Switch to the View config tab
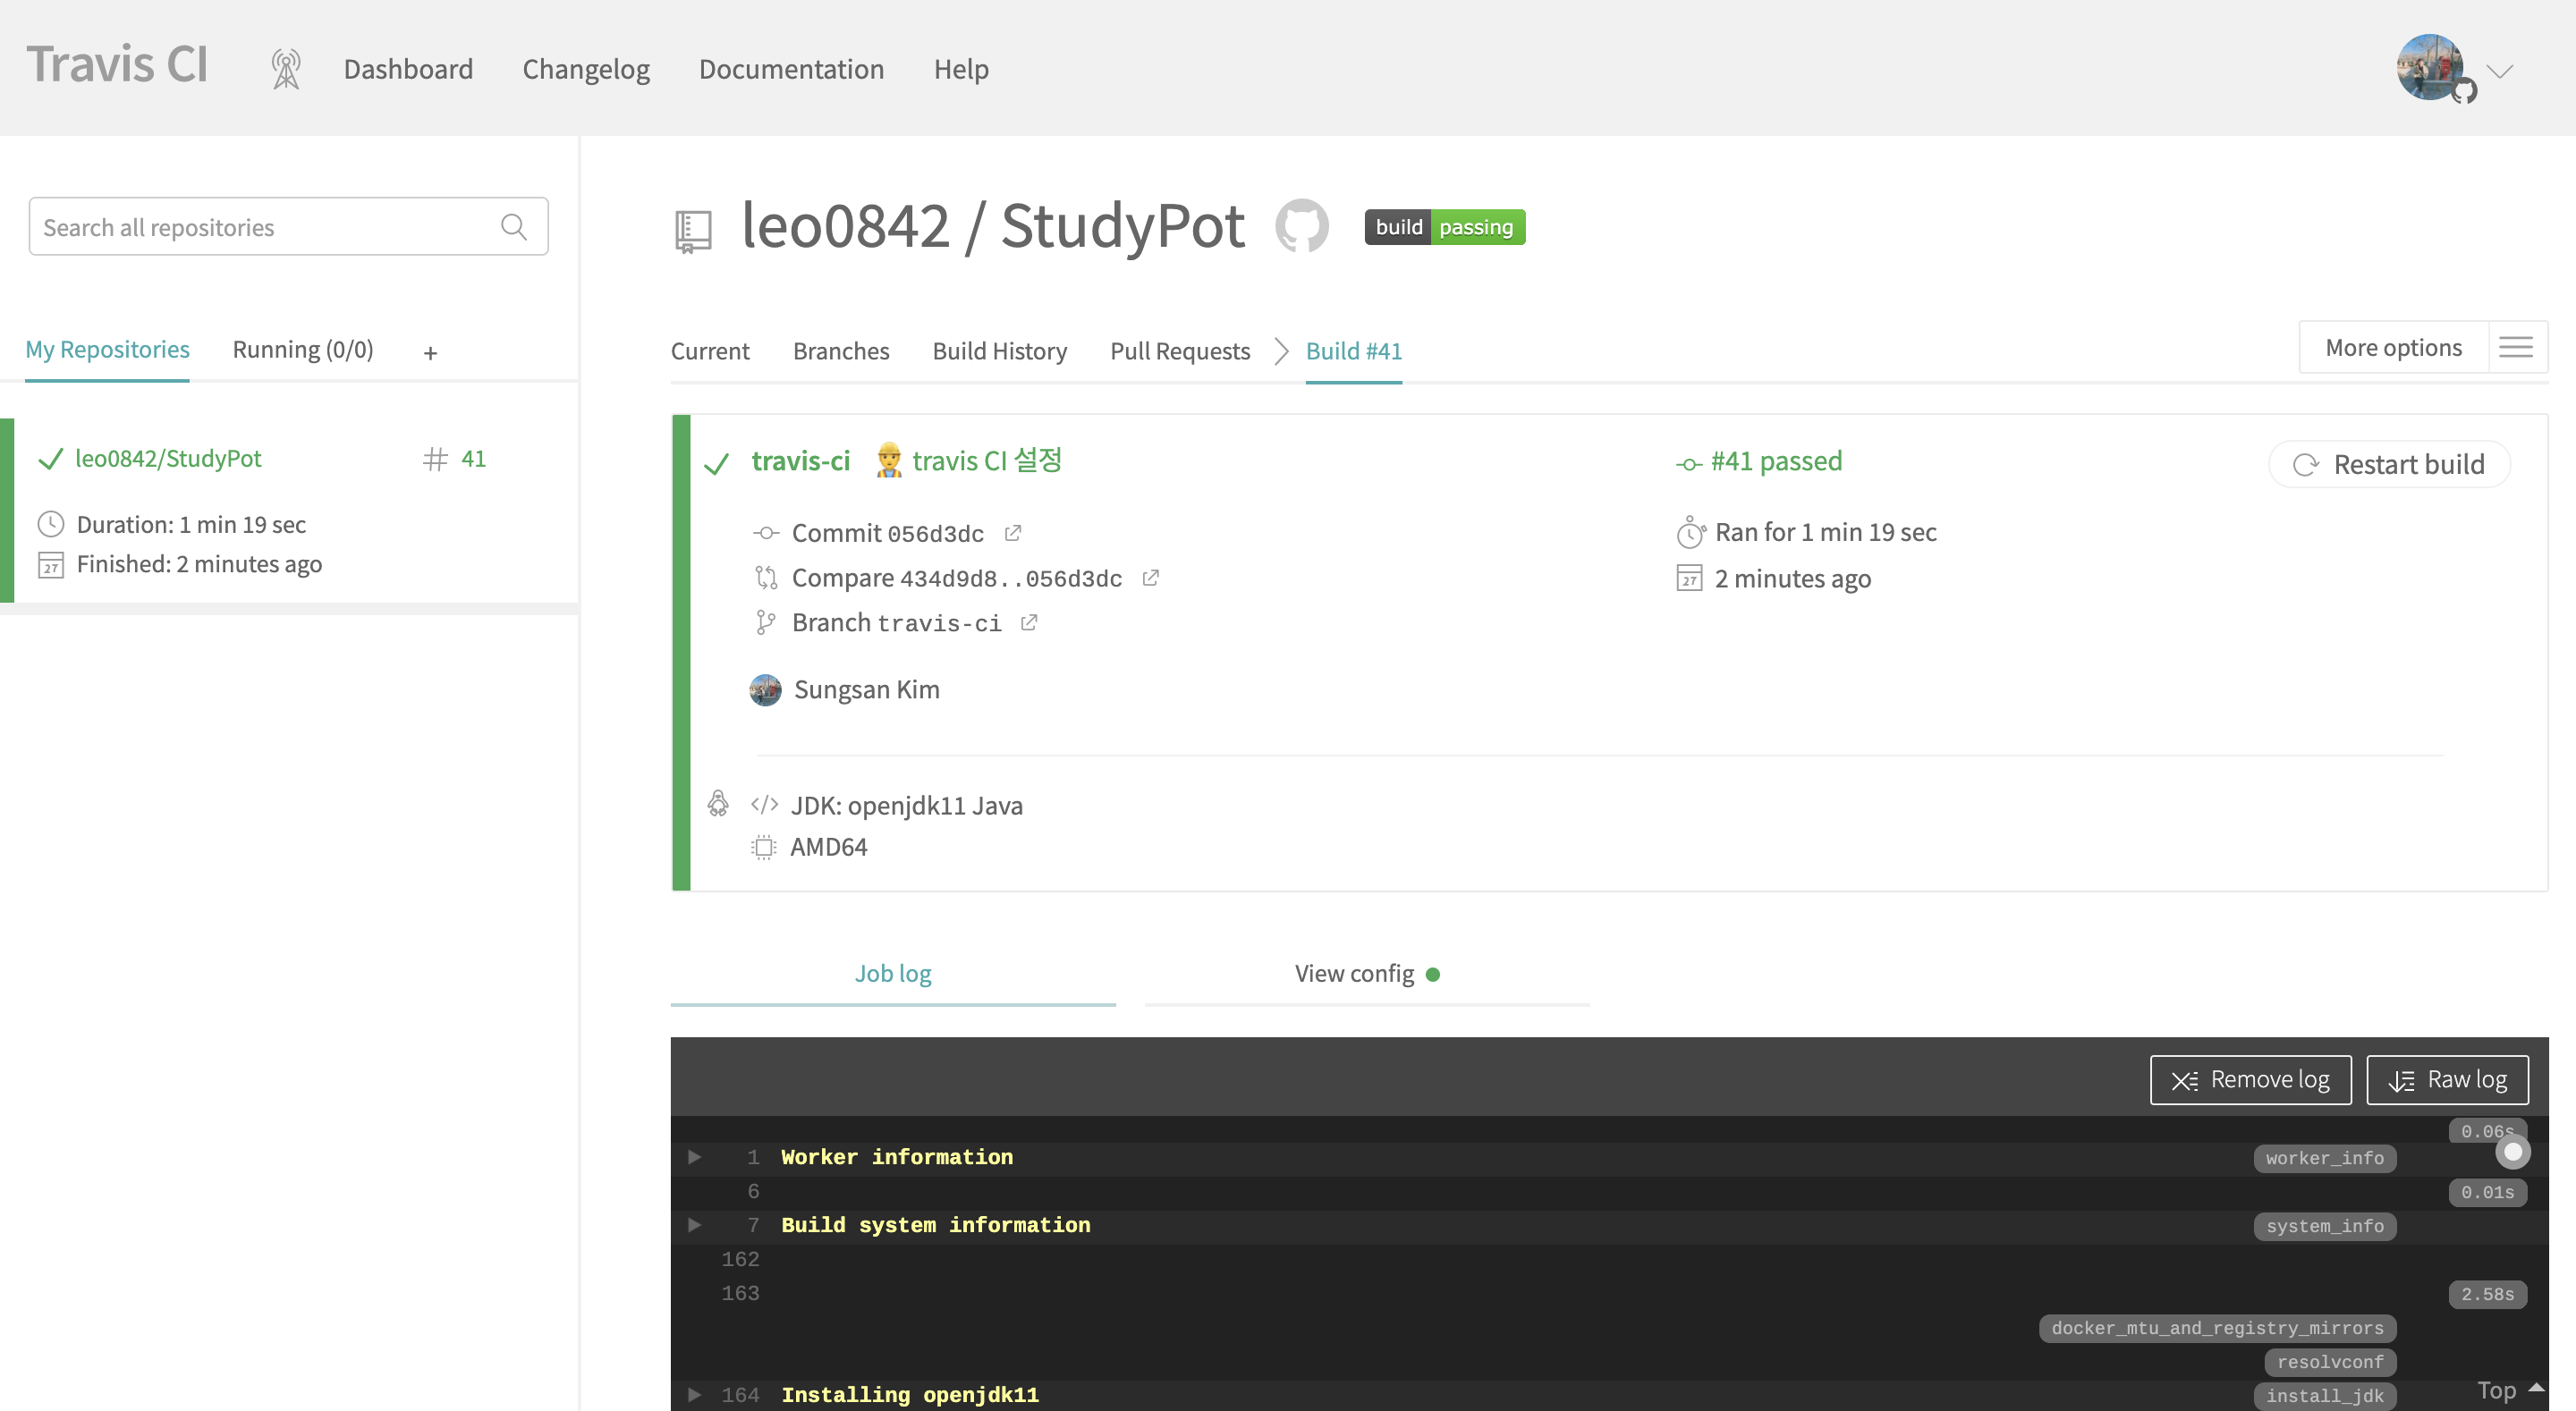The height and width of the screenshot is (1411, 2576). (x=1368, y=973)
